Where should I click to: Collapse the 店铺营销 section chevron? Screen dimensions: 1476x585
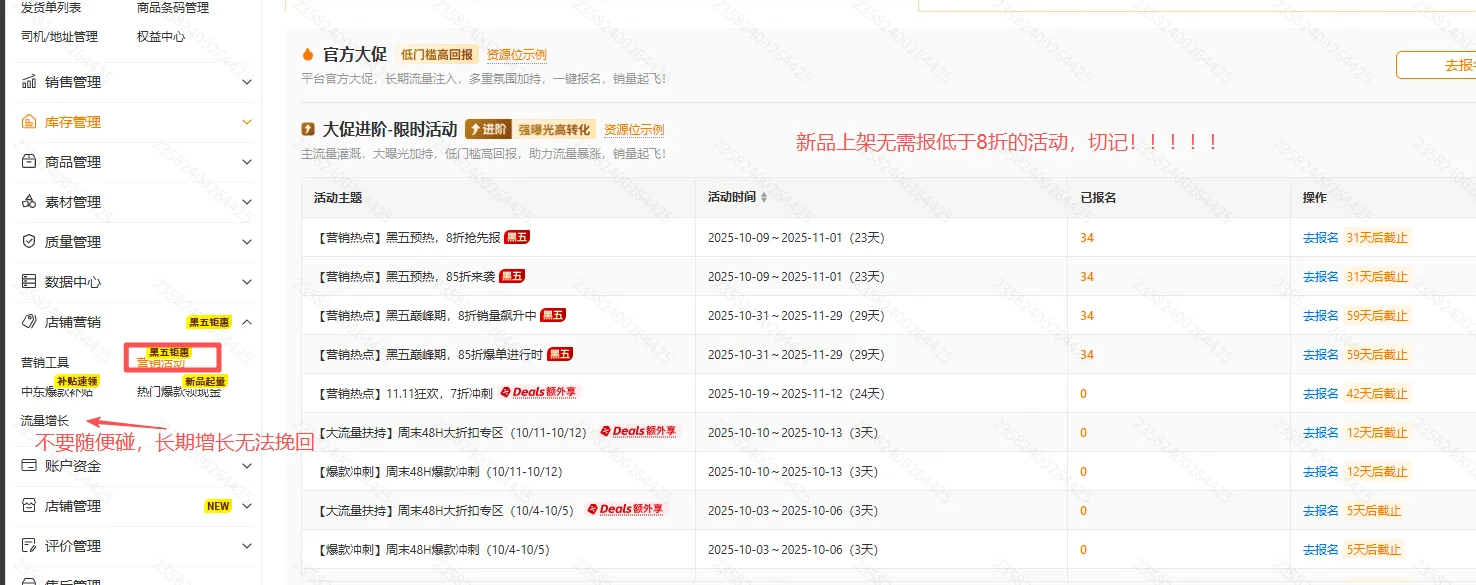[x=247, y=322]
